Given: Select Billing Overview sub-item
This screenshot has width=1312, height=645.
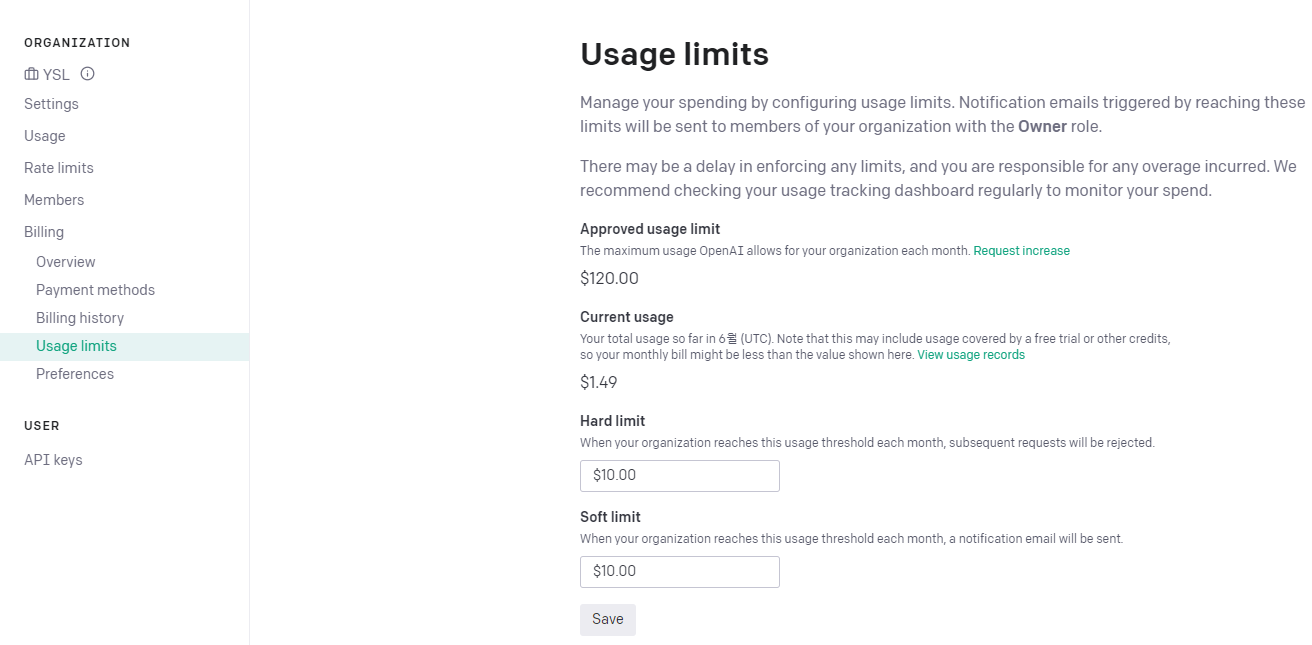Looking at the screenshot, I should pos(66,262).
